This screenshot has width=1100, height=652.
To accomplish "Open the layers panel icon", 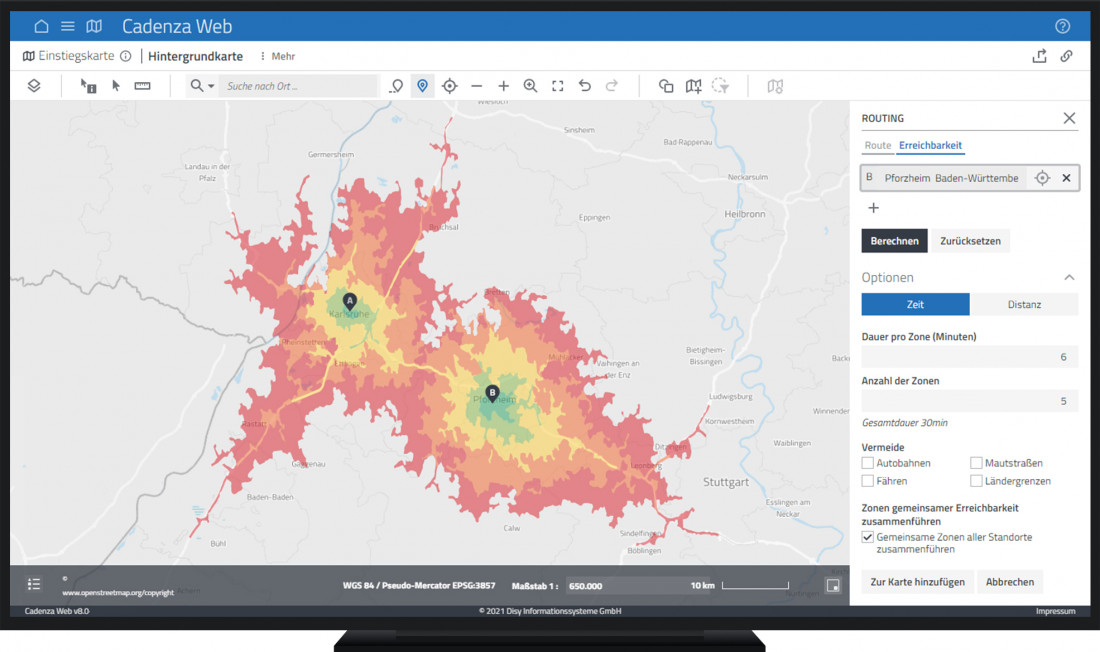I will click(x=34, y=86).
